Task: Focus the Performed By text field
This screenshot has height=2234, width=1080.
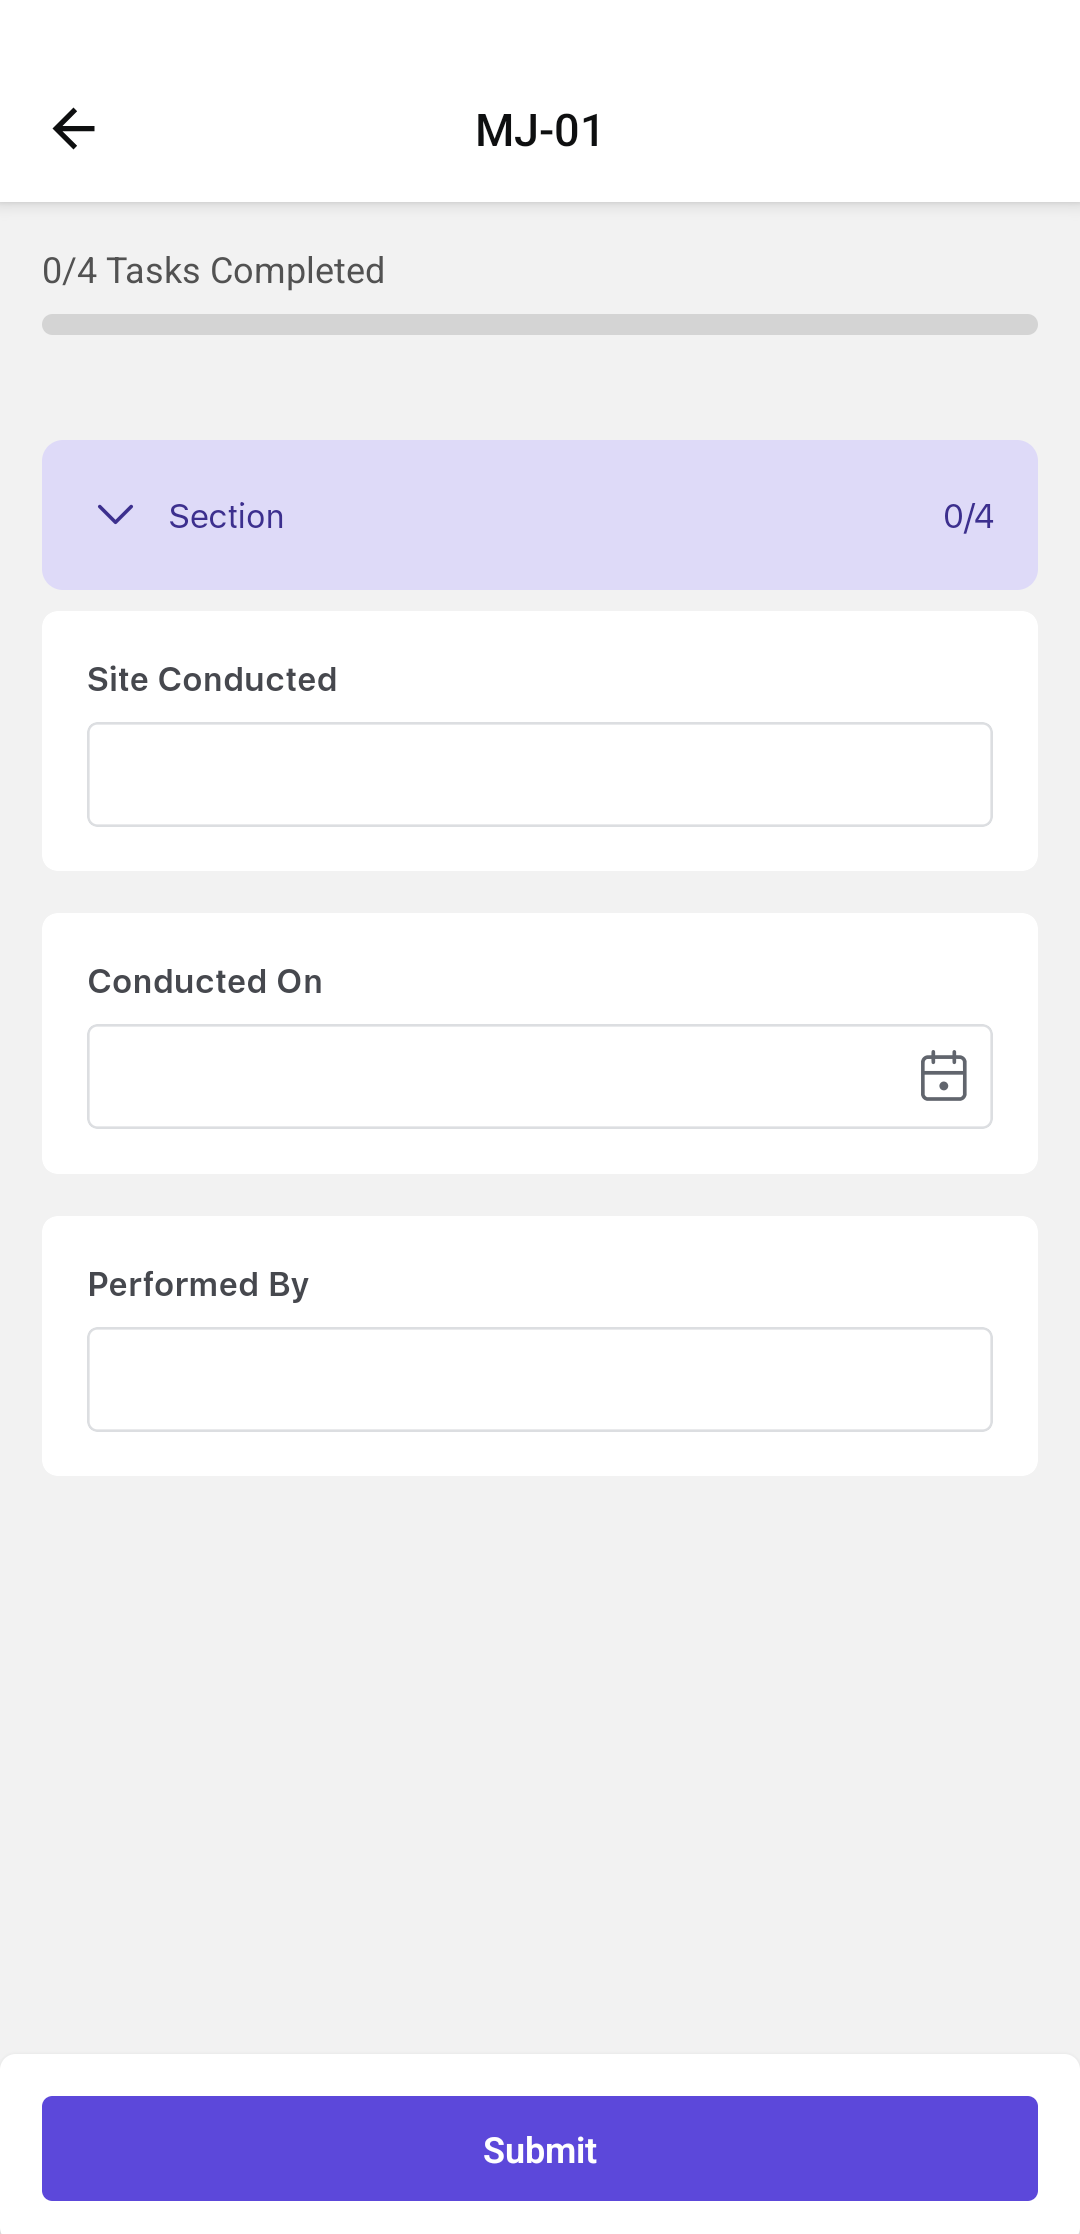Action: coord(540,1379)
